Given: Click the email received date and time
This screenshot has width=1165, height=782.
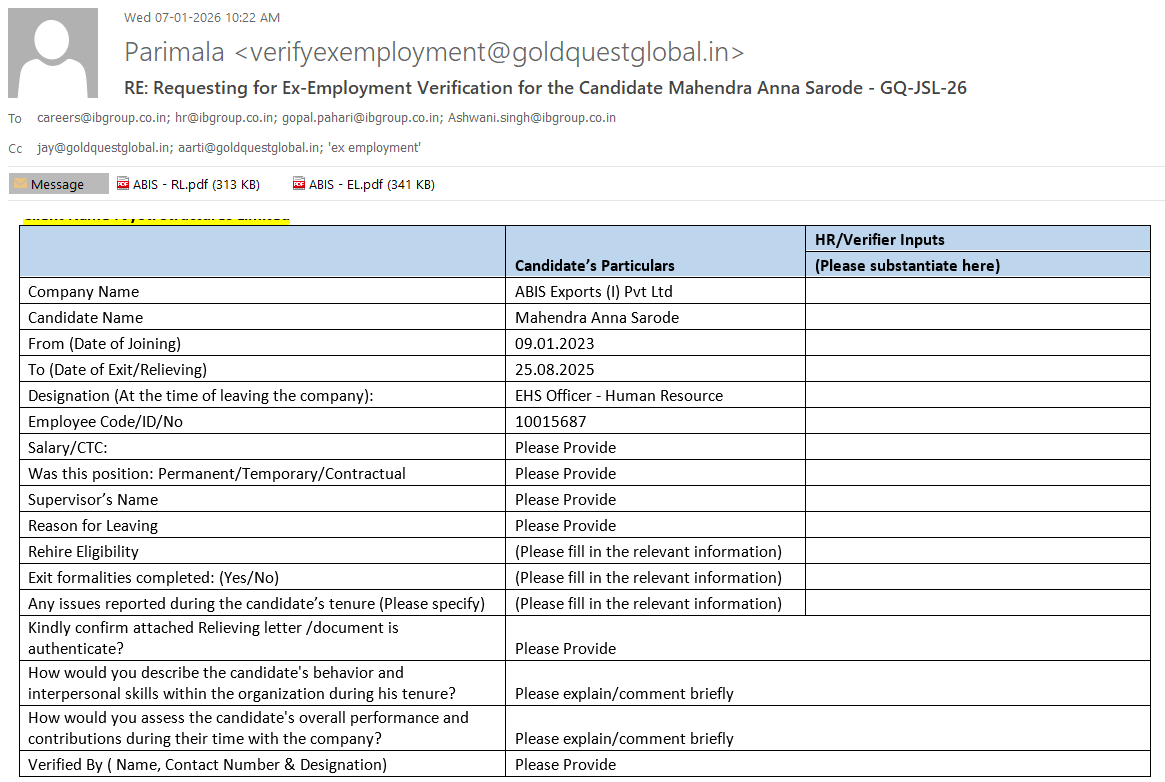Looking at the screenshot, I should (202, 17).
